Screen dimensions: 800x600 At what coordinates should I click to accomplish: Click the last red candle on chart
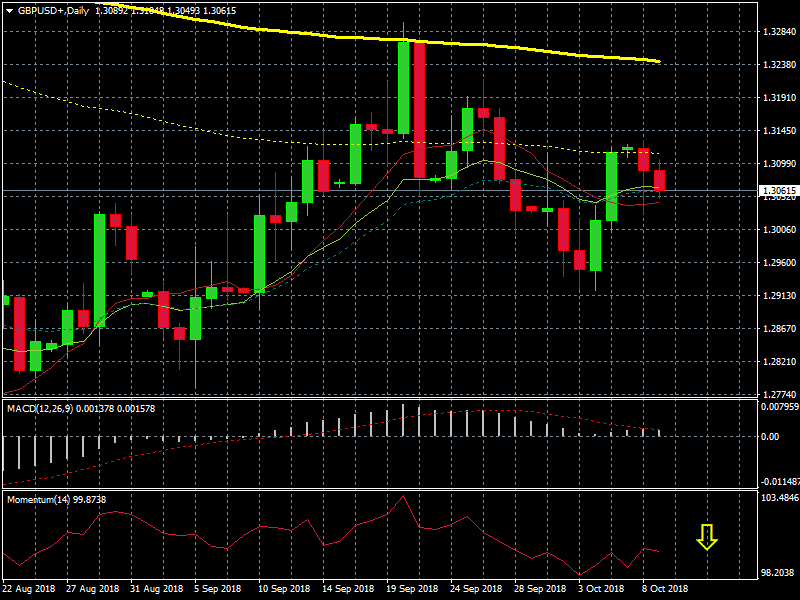659,180
